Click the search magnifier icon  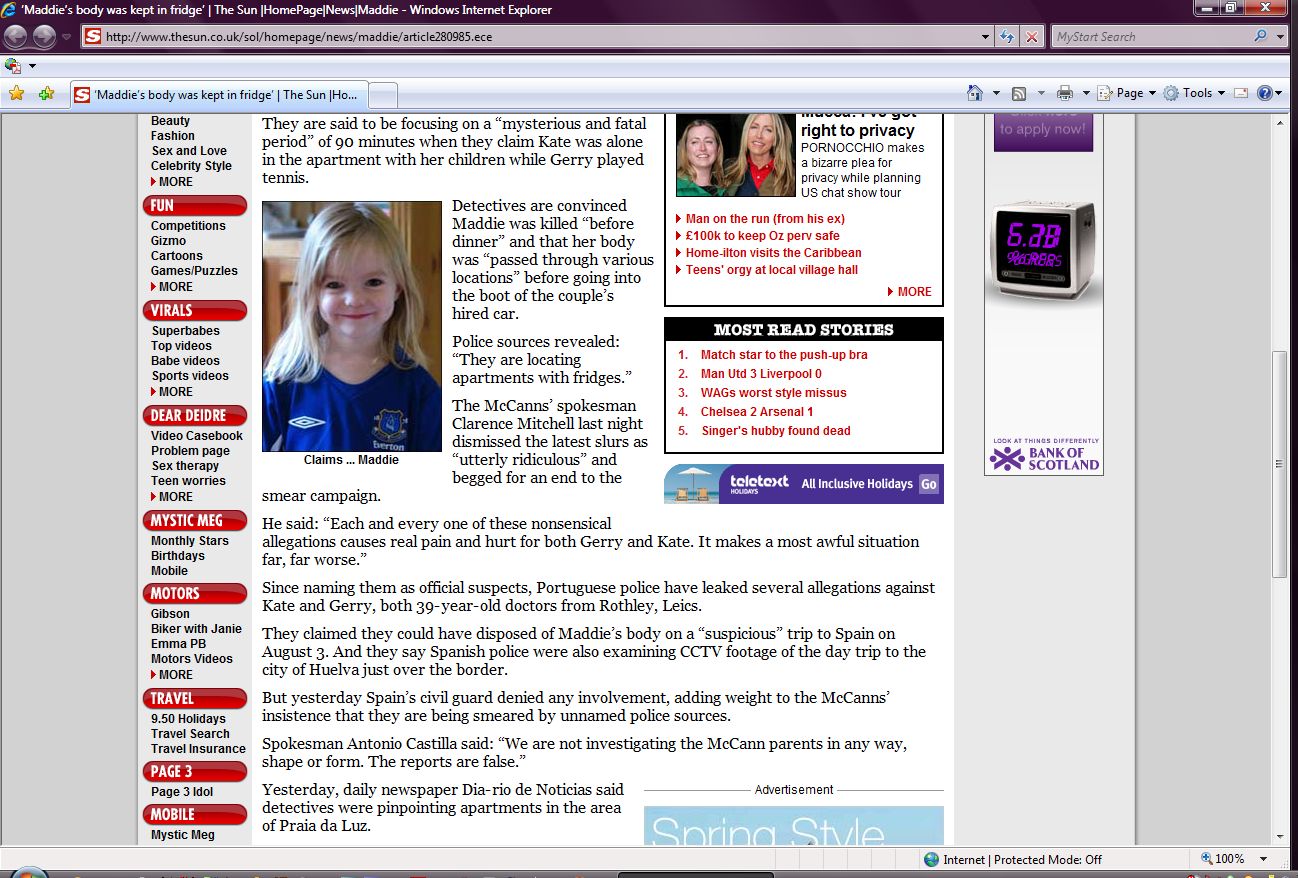pos(1260,37)
